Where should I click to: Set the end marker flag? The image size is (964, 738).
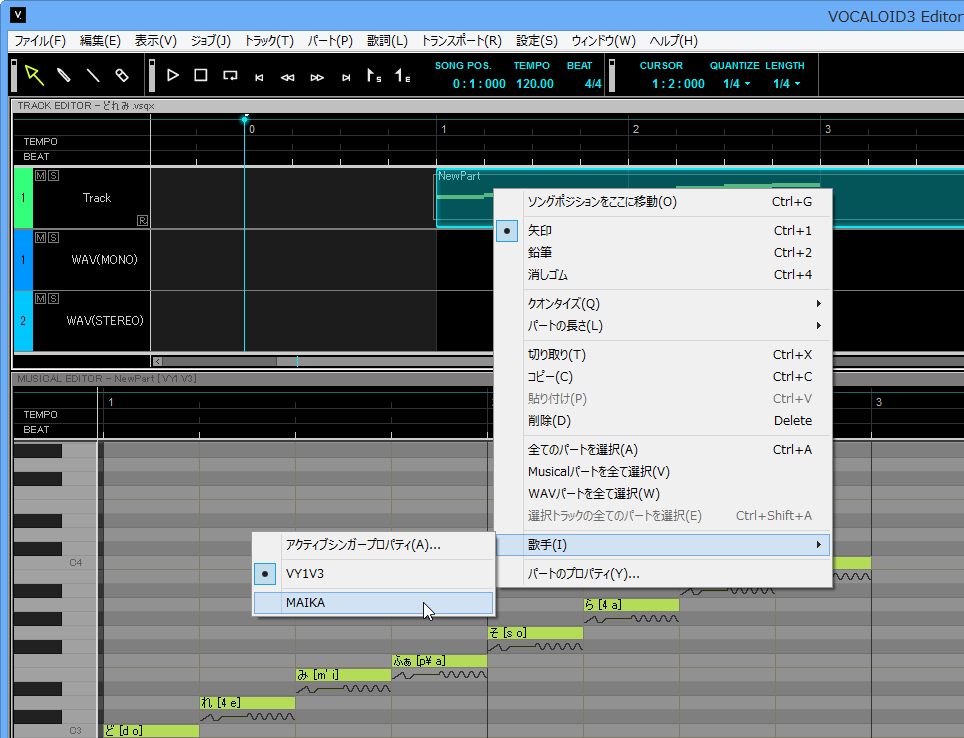pos(403,76)
